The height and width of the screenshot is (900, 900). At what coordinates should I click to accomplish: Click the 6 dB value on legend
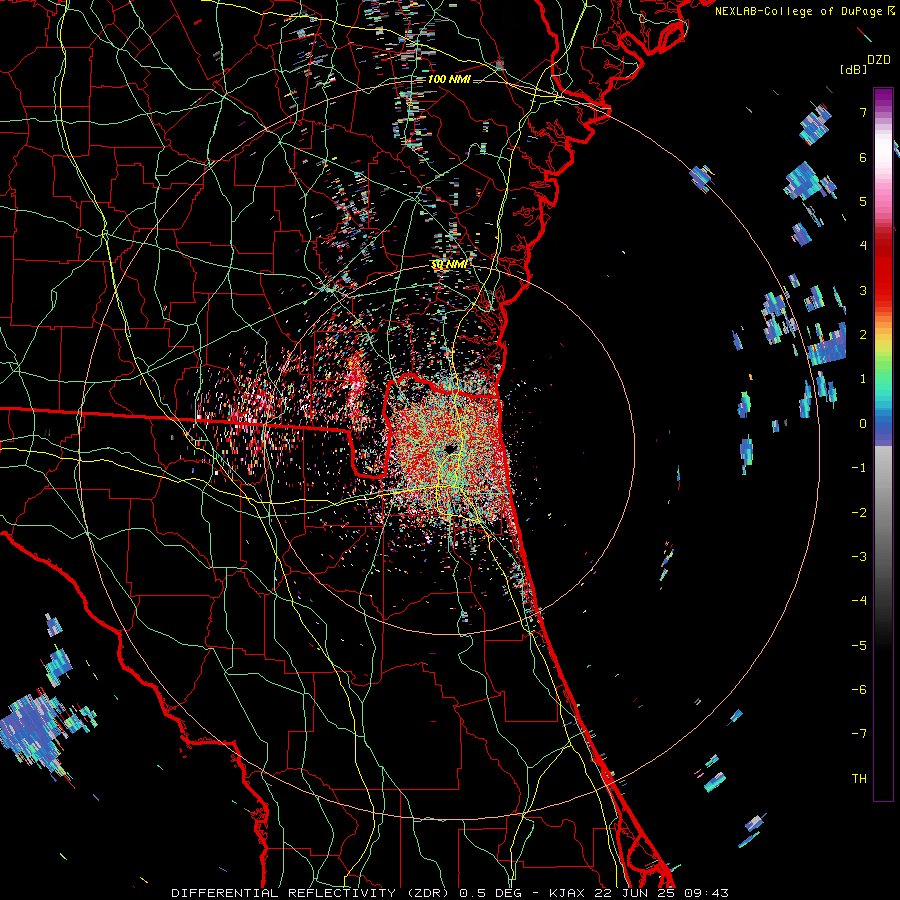863,157
